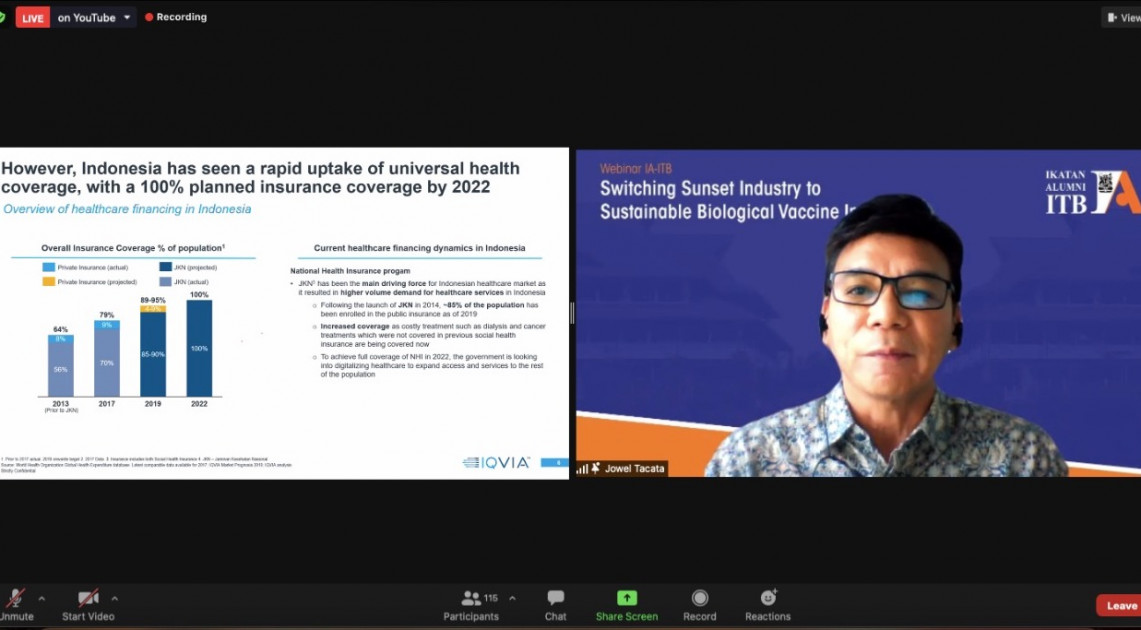
Task: Open the caret menu next to Participants
Action: pyautogui.click(x=513, y=598)
